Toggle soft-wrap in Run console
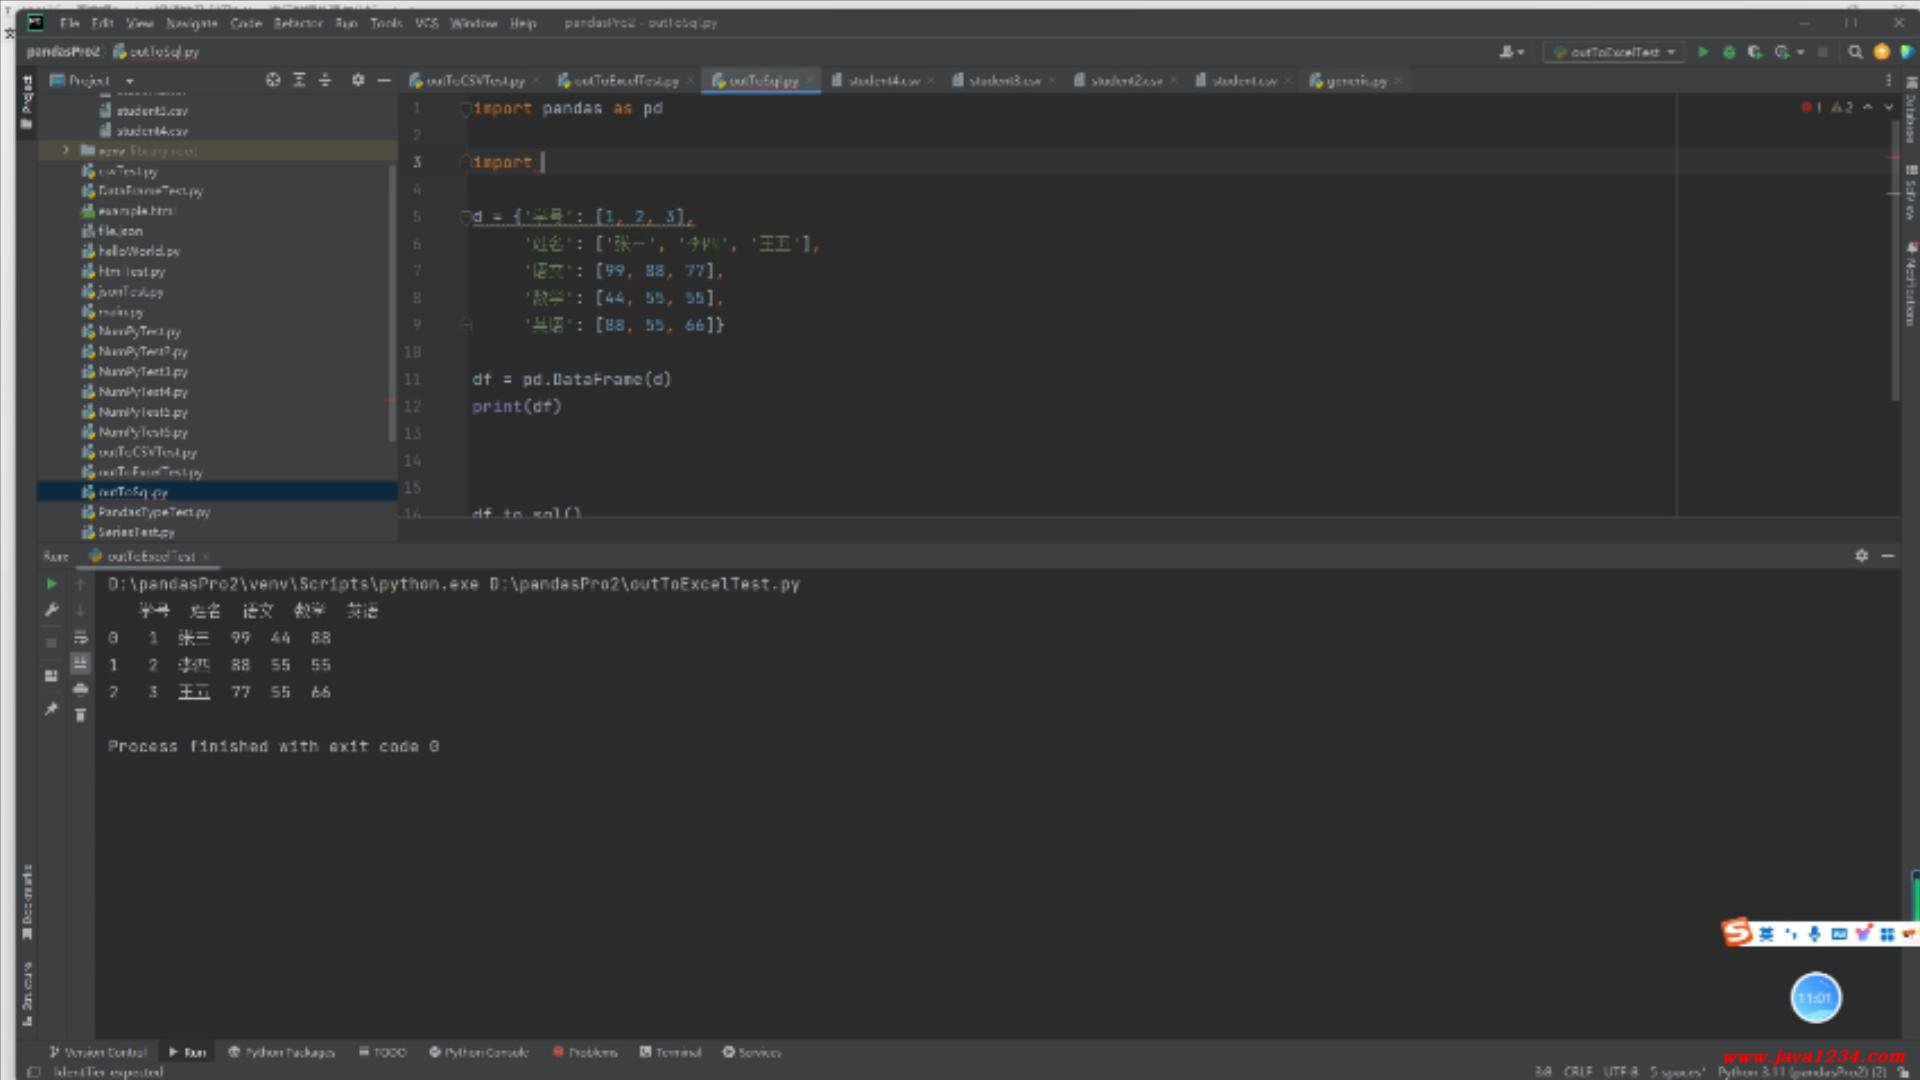This screenshot has height=1080, width=1920. pos(81,638)
